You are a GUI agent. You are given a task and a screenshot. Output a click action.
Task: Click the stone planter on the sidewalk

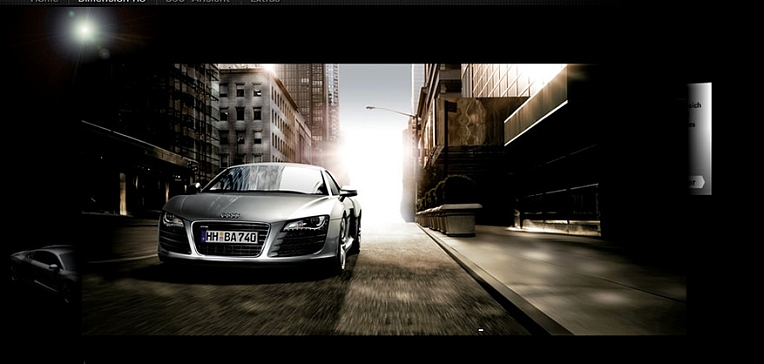click(457, 219)
